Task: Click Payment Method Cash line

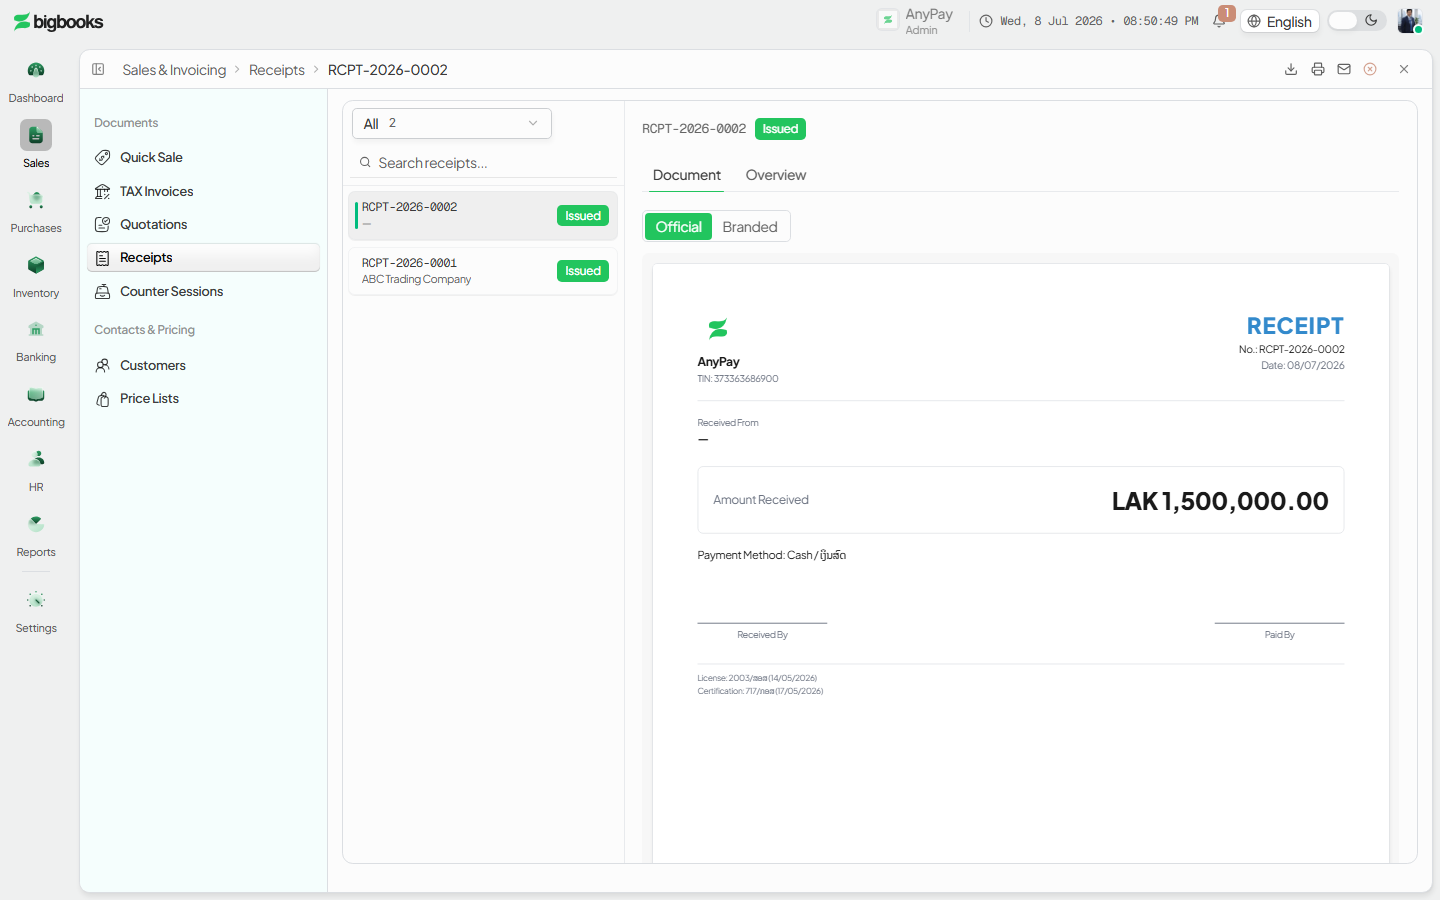Action: (771, 555)
